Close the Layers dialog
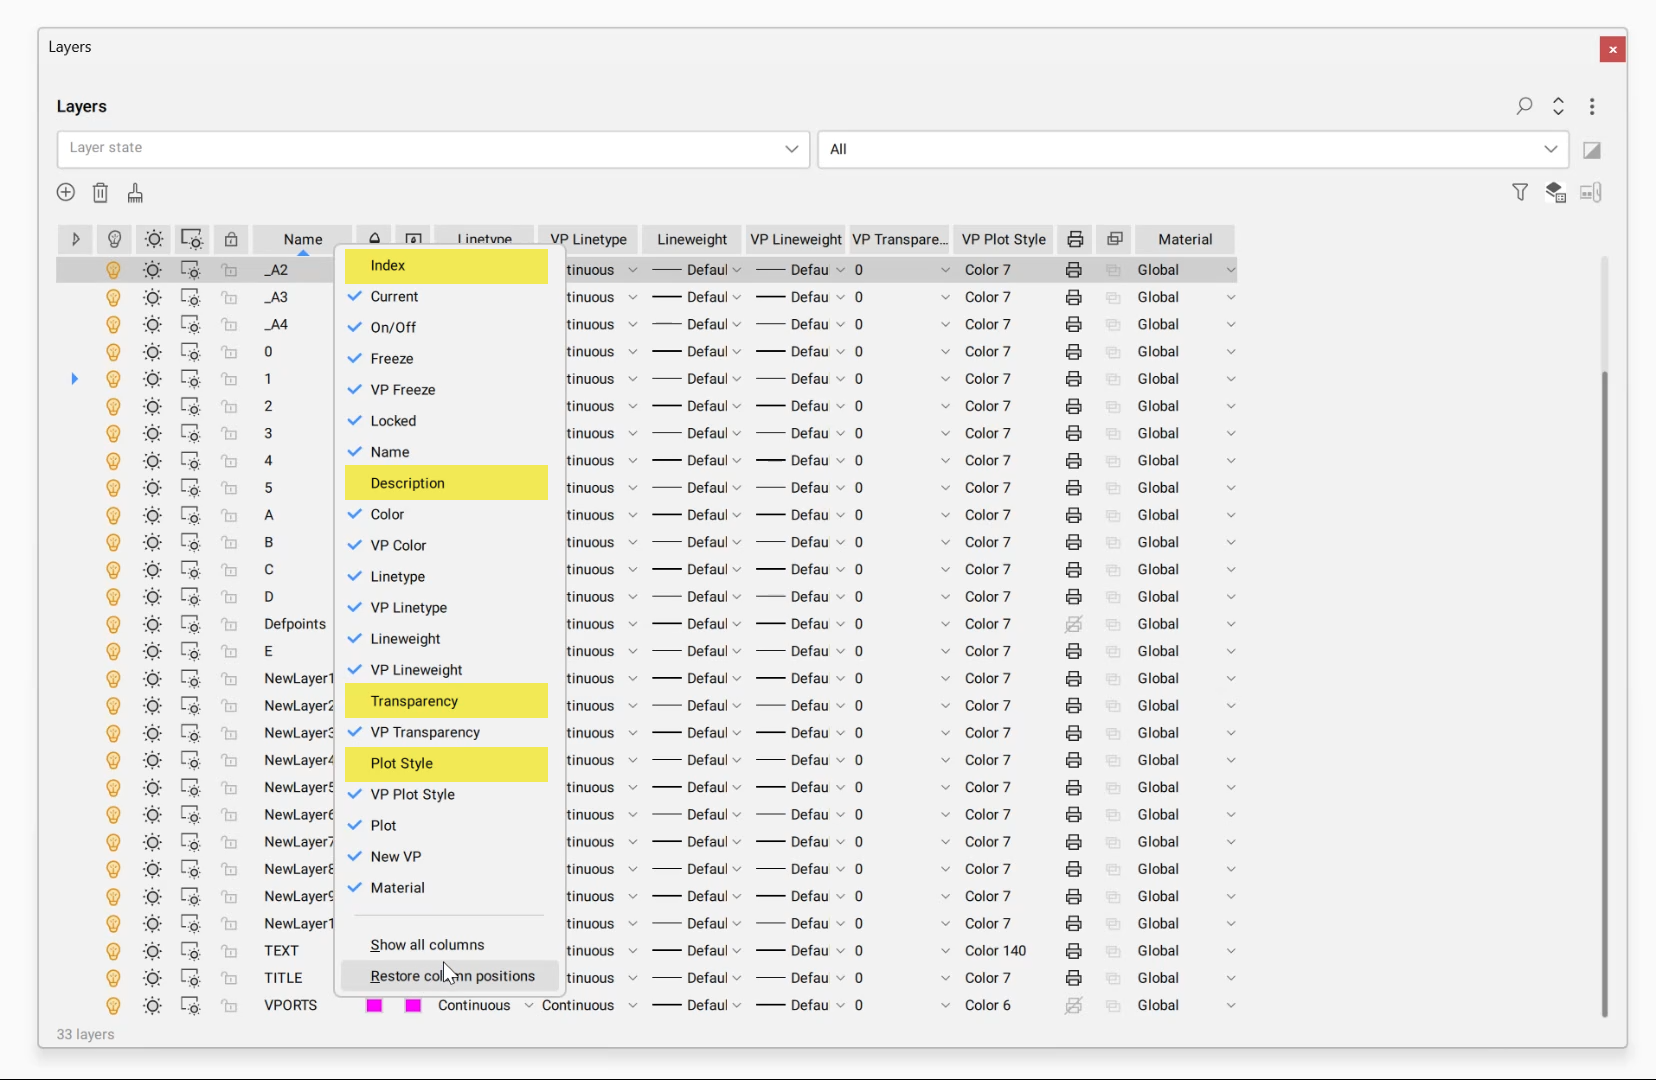The image size is (1656, 1080). click(1612, 49)
